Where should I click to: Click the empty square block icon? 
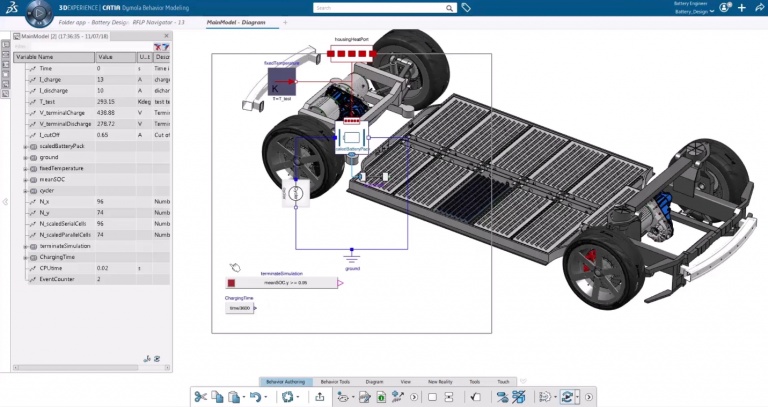pos(432,397)
